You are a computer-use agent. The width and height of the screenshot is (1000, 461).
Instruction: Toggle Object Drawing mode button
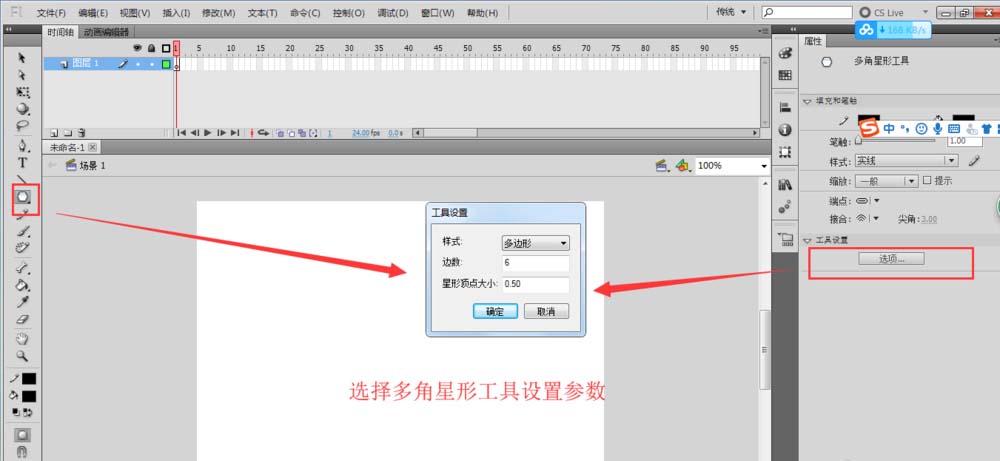[22, 435]
